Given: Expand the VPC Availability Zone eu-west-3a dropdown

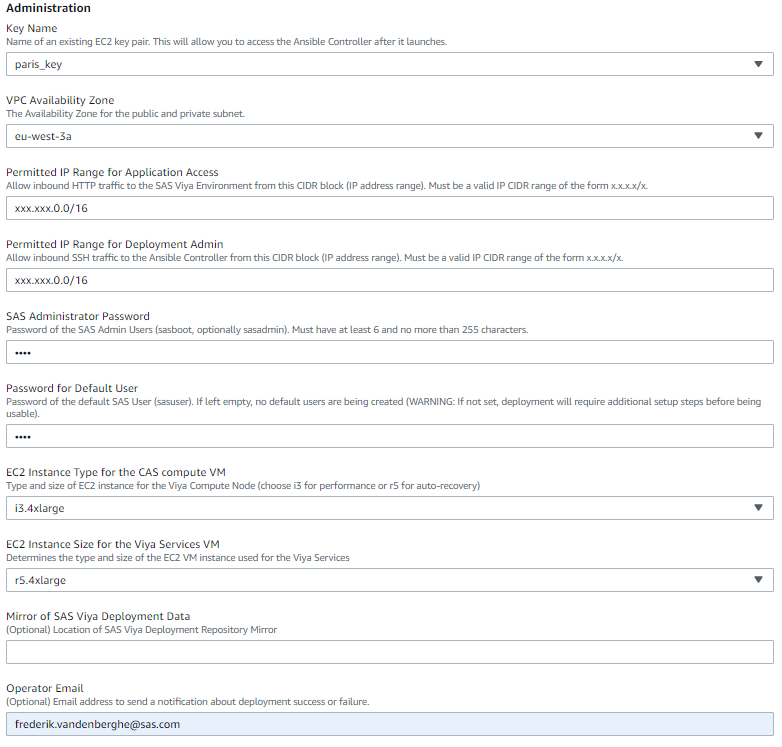Looking at the screenshot, I should 390,136.
